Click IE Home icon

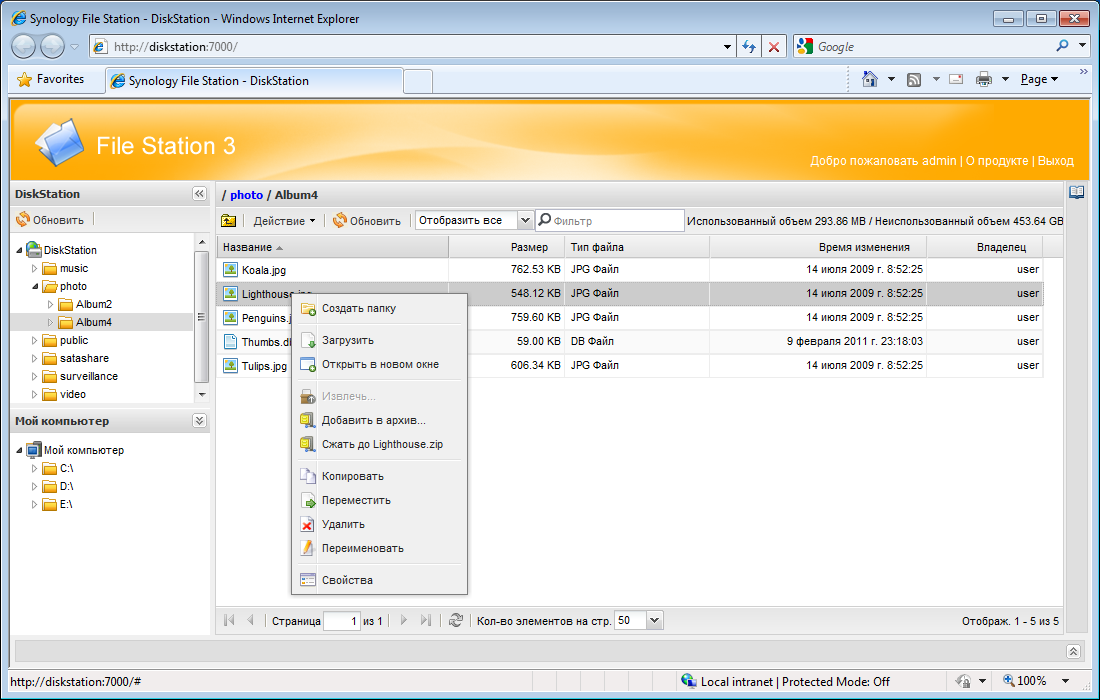pyautogui.click(x=870, y=79)
